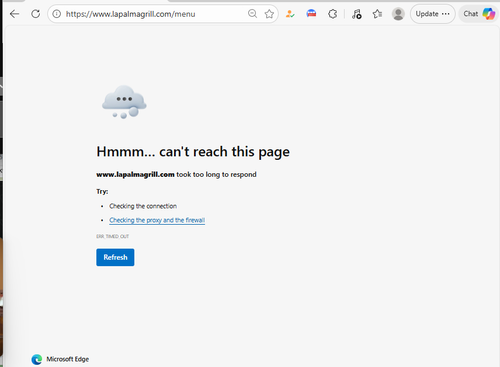Click the thinking cloud illustration
The width and height of the screenshot is (500, 367).
coord(124,102)
